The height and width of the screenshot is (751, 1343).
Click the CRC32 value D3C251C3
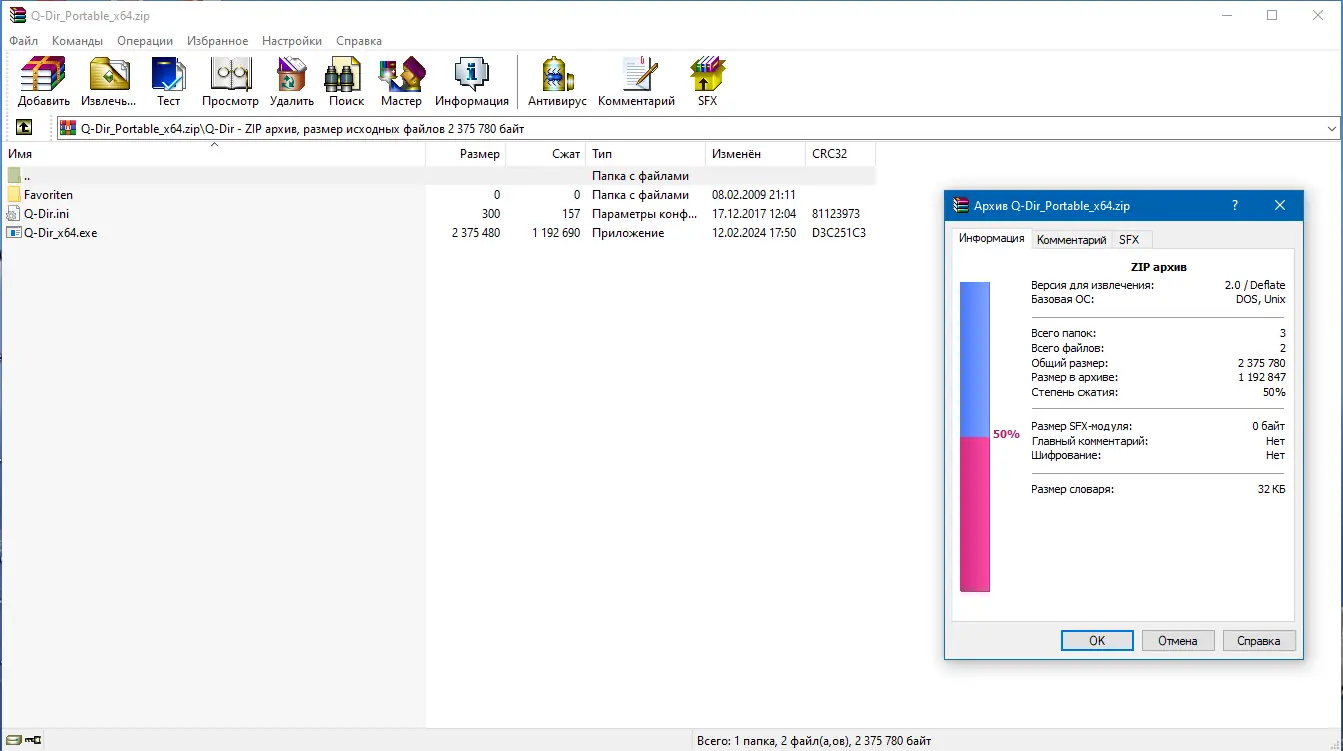[x=839, y=233]
